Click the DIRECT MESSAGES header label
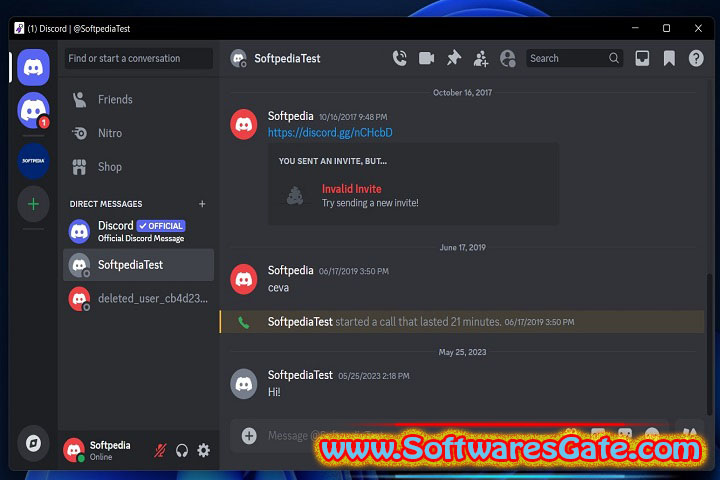Screen dimensions: 720x480 pos(106,203)
